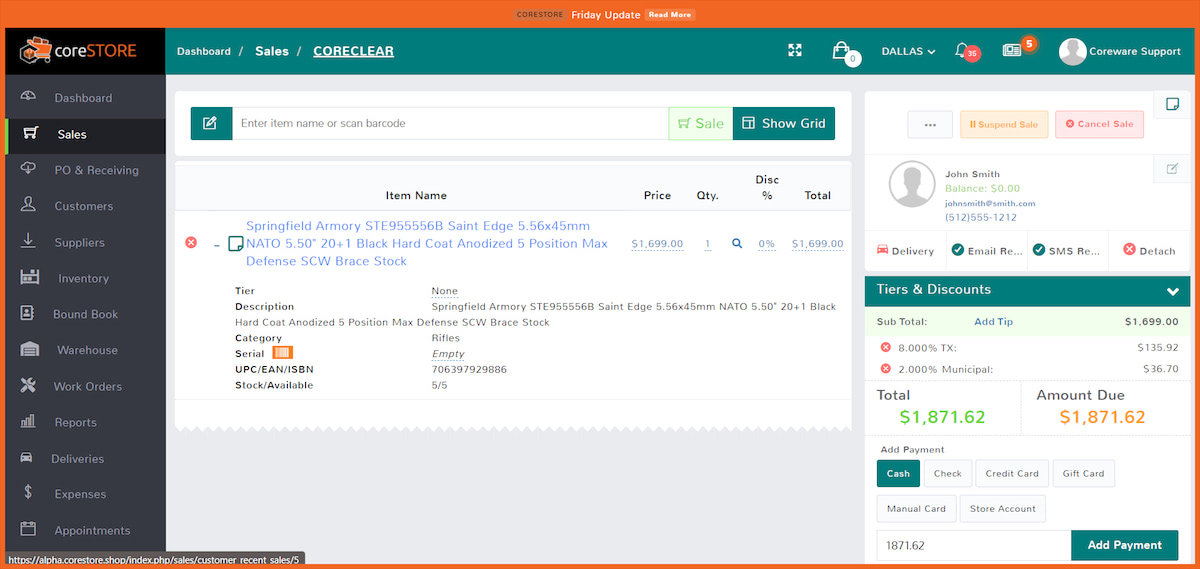Click the Deliveries car icon
The image size is (1200, 569).
28,458
